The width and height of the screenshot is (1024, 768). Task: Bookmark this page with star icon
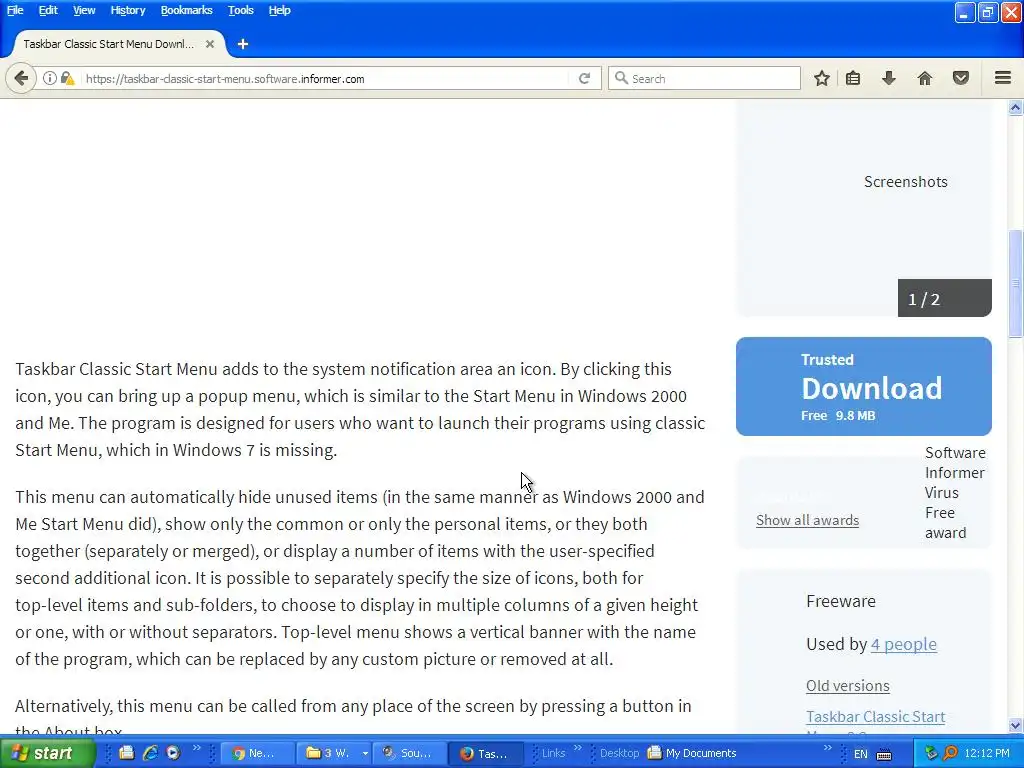(x=822, y=78)
